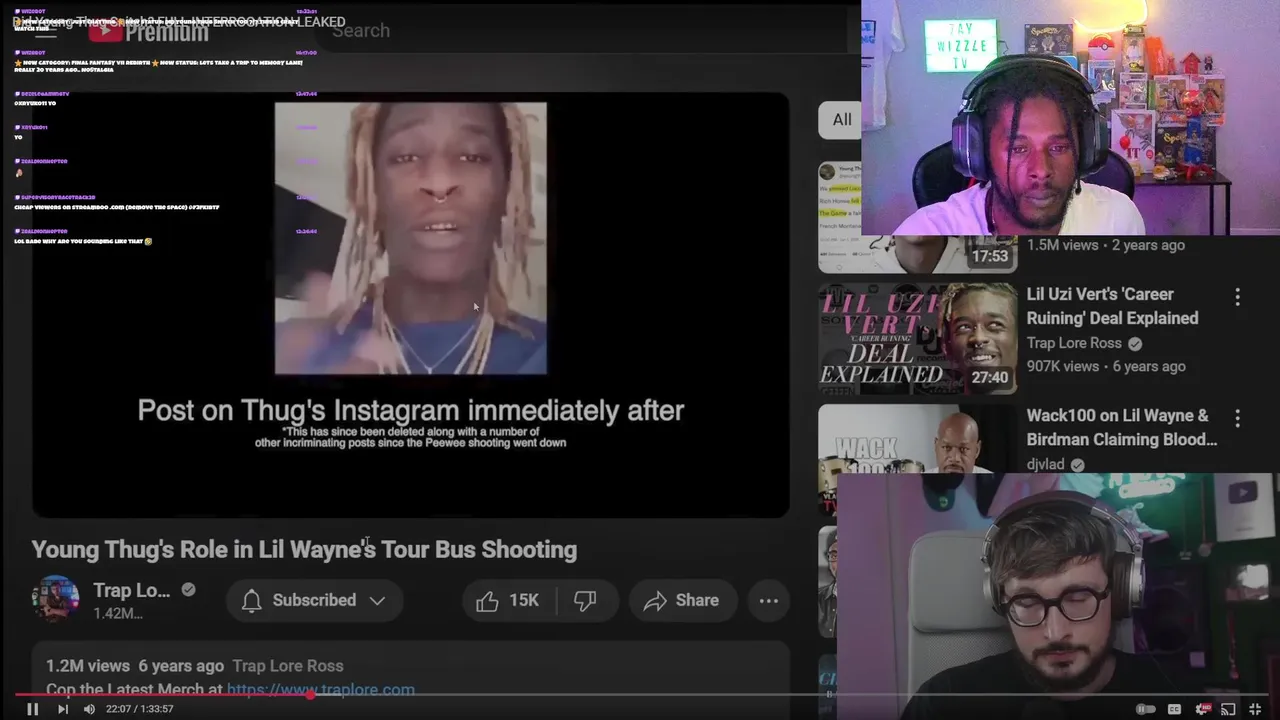This screenshot has width=1280, height=720.
Task: Mute the player volume speaker icon
Action: click(x=89, y=709)
